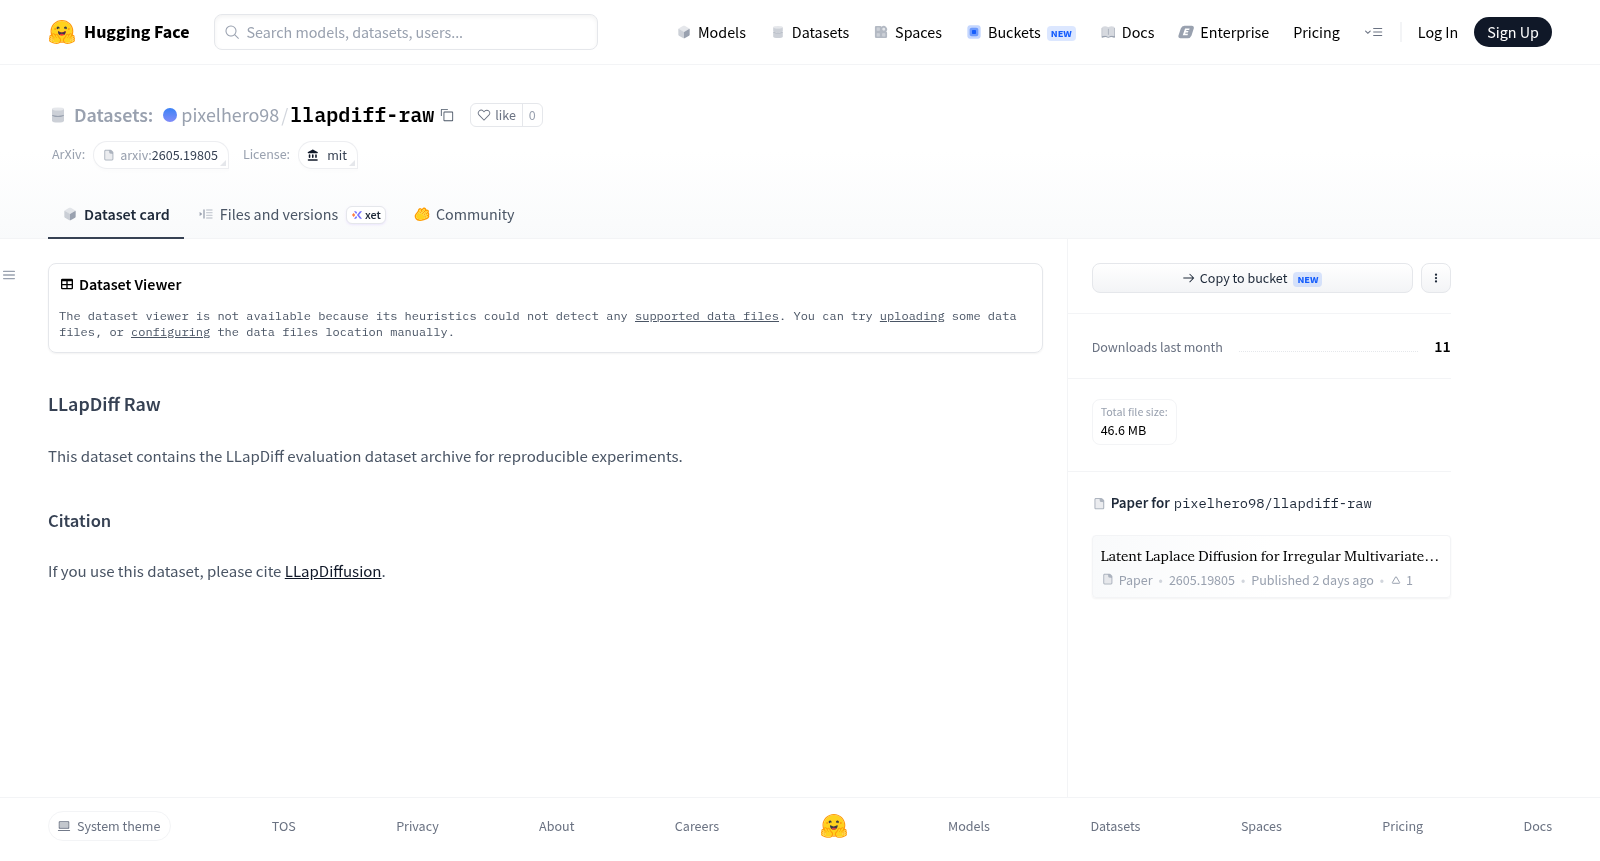
Task: Focus the search models input field
Action: [x=406, y=32]
